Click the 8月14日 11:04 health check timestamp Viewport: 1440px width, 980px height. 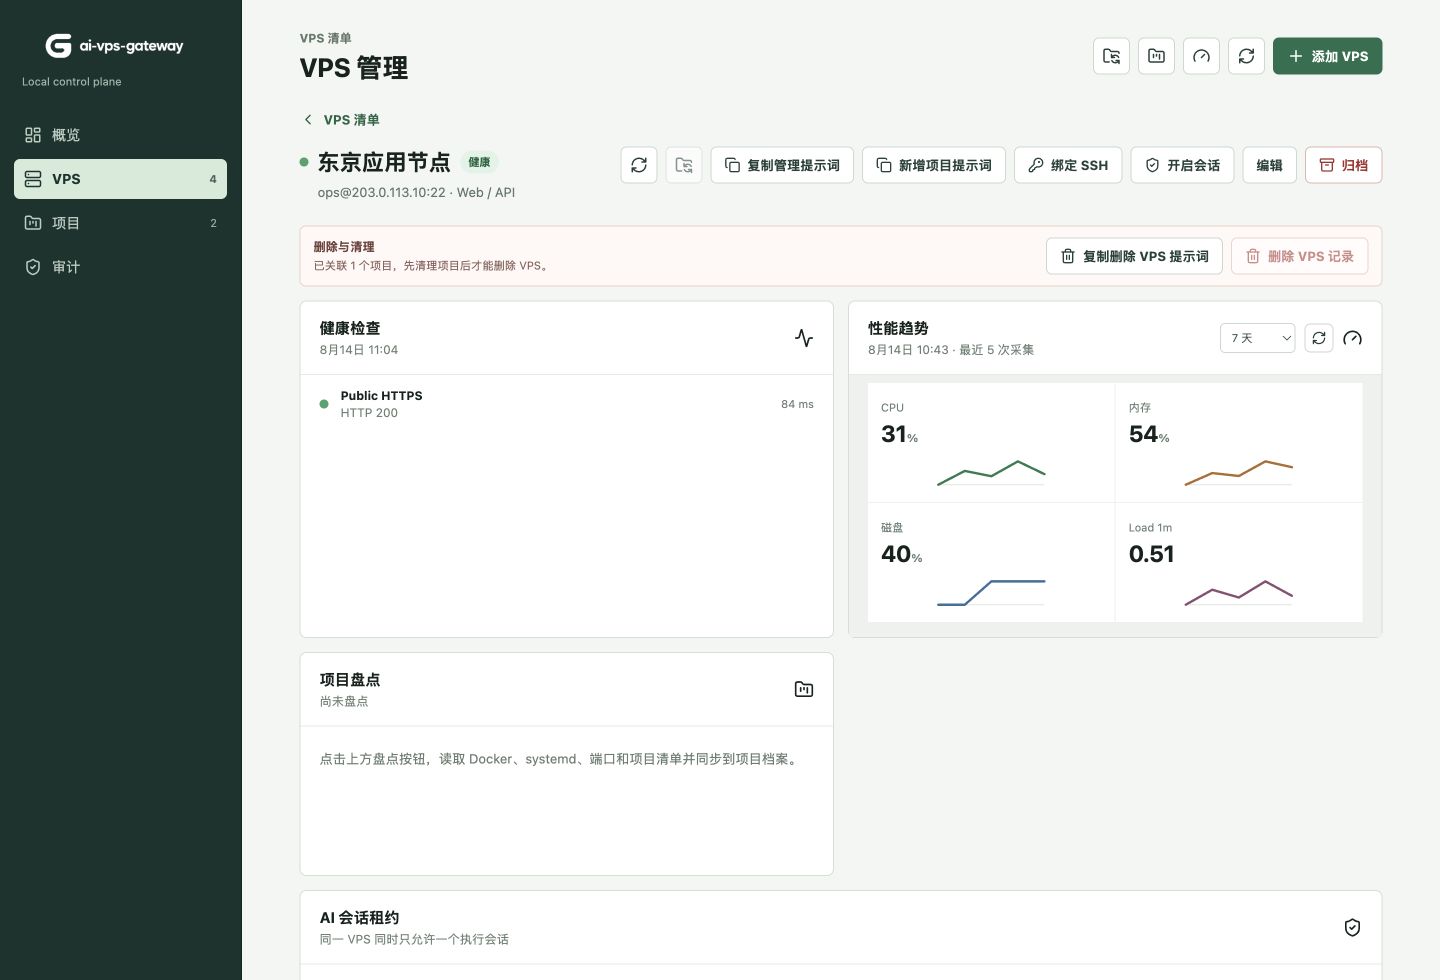click(x=359, y=350)
